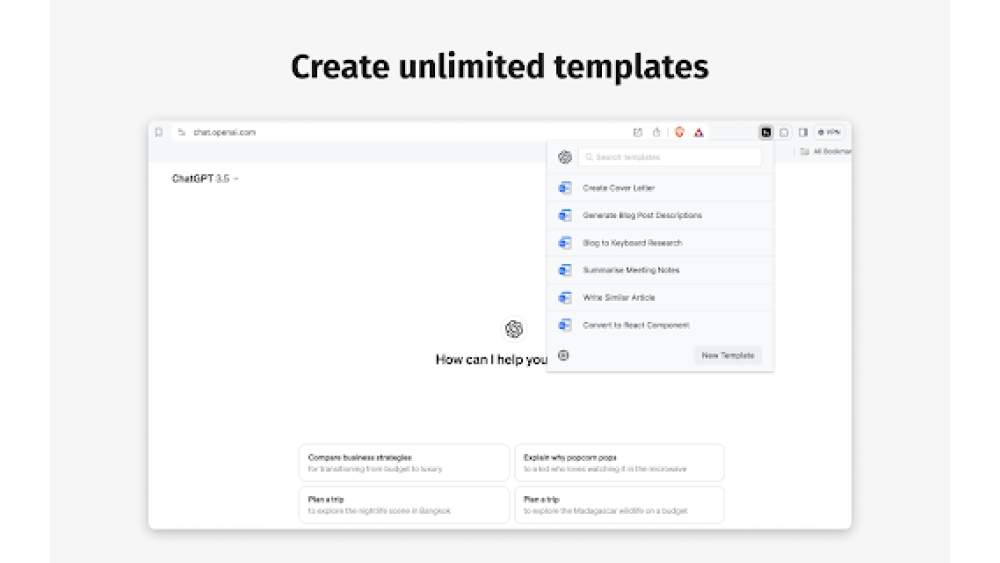Click the Explain why popcorn pops suggestion
Screen dimensions: 1000x563
619,462
